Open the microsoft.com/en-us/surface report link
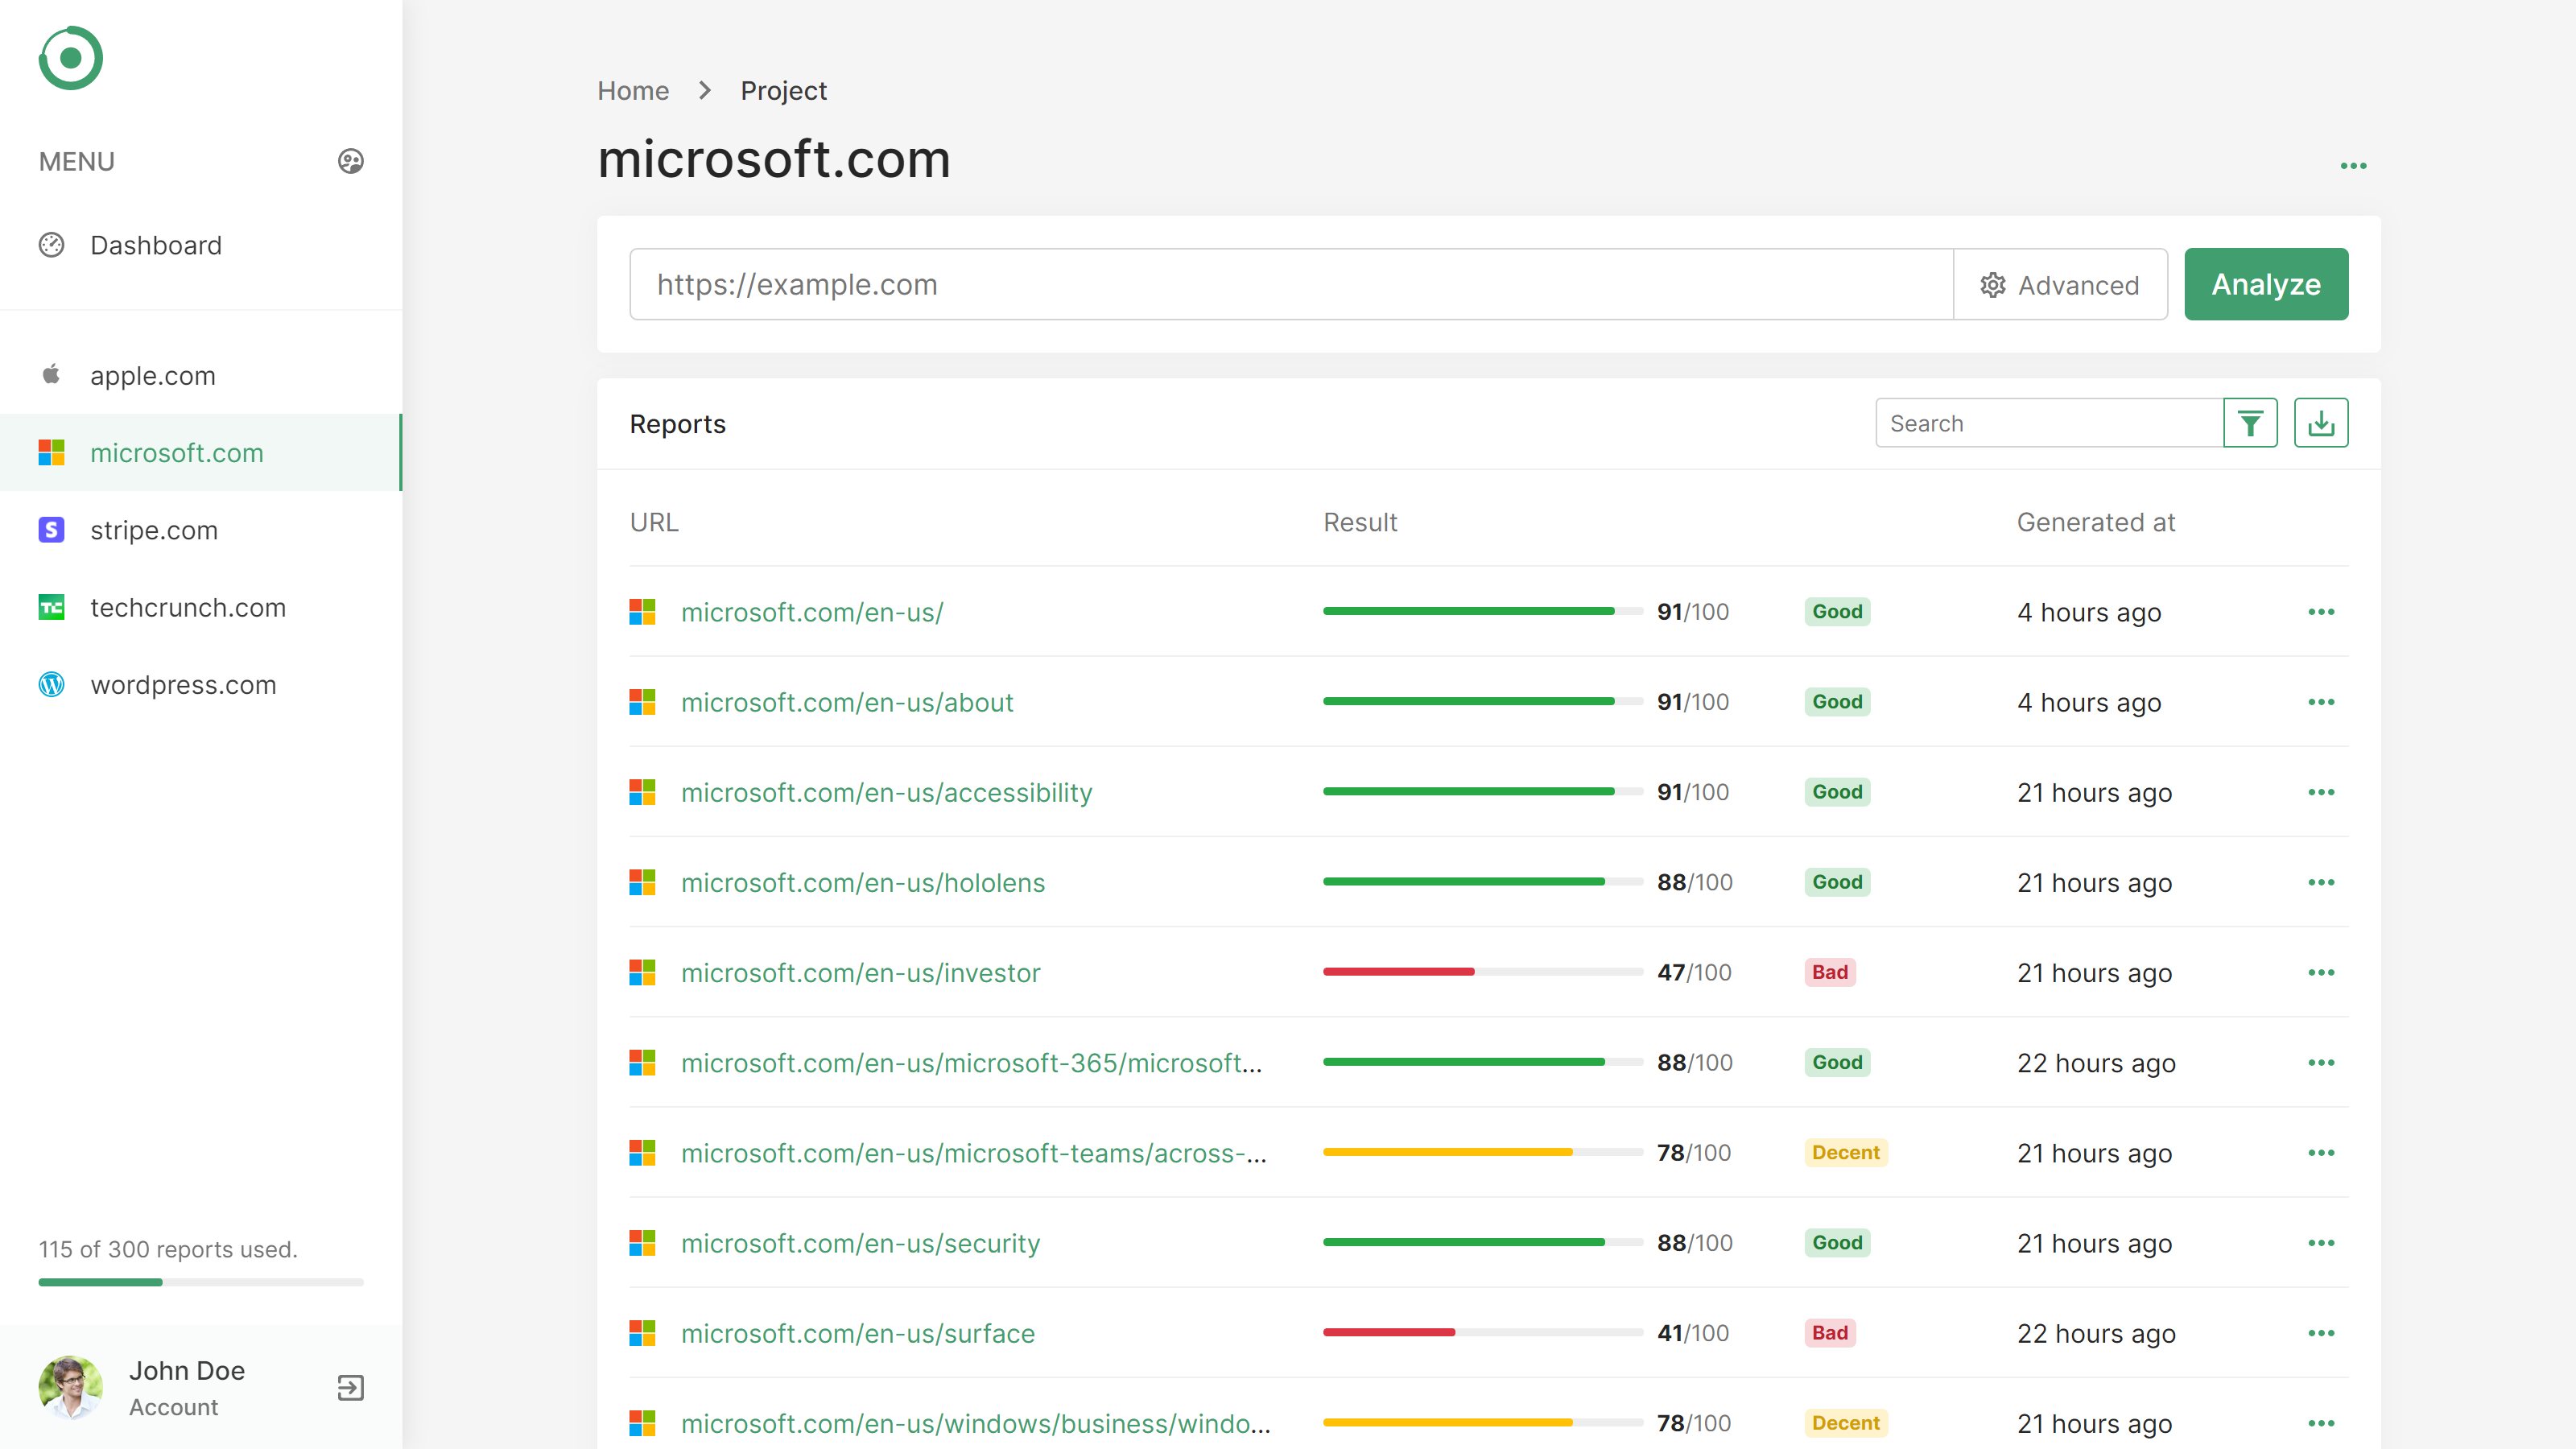2576x1449 pixels. 858,1333
